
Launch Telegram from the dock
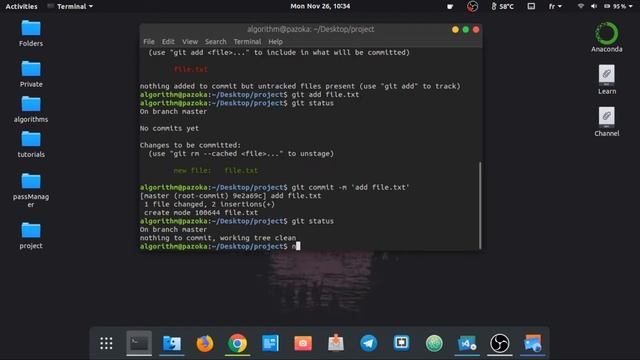click(x=369, y=343)
